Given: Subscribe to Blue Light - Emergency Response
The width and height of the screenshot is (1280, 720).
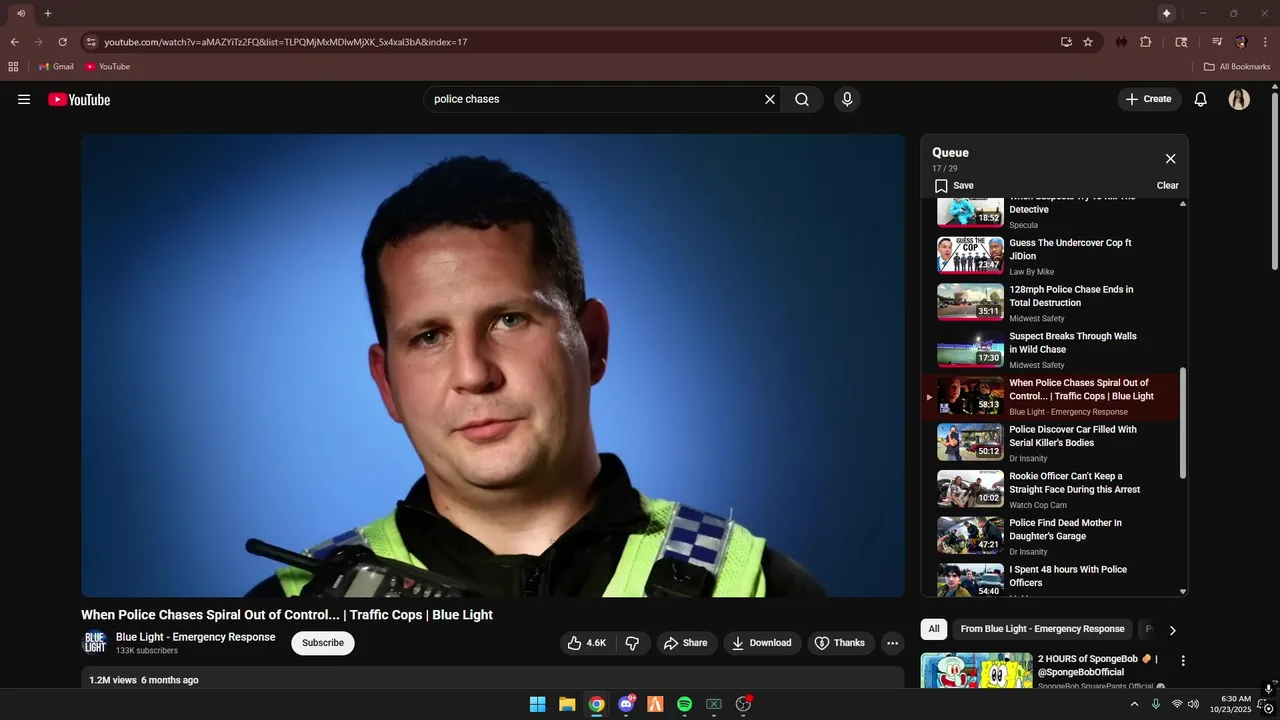Looking at the screenshot, I should [323, 643].
